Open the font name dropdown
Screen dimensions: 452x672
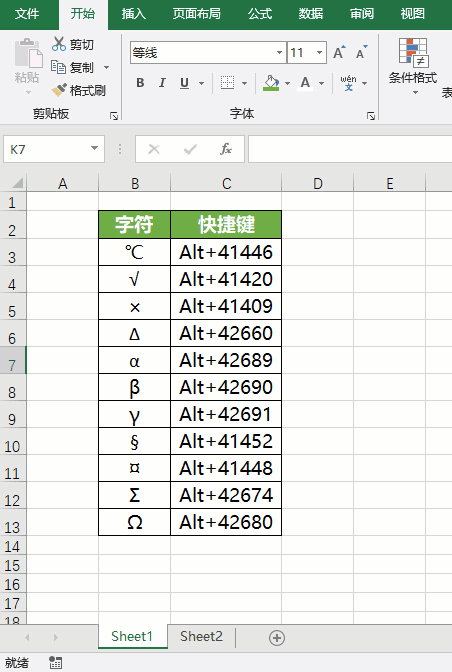pos(279,52)
